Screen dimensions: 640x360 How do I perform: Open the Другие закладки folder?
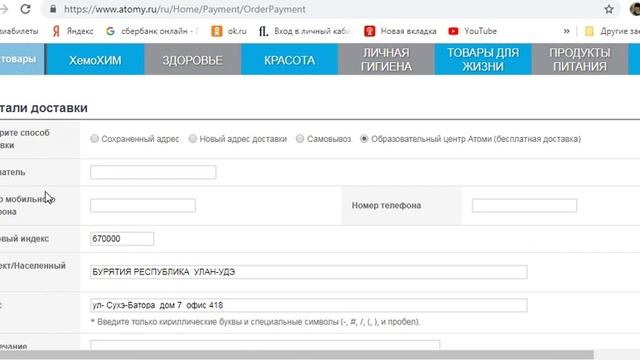pos(612,31)
